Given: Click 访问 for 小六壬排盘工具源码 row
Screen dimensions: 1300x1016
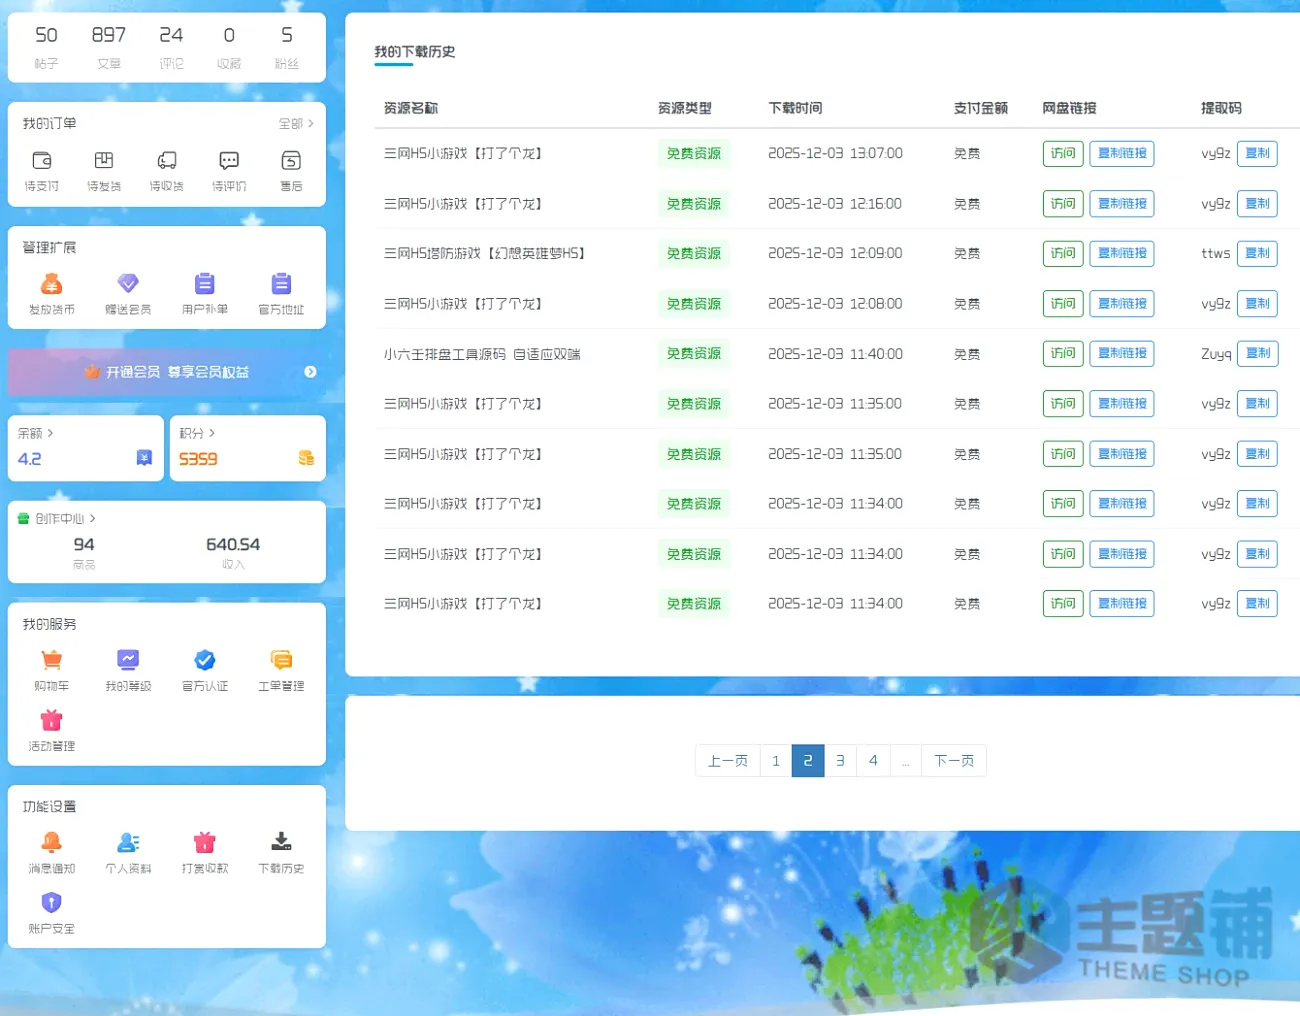Looking at the screenshot, I should pyautogui.click(x=1063, y=353).
